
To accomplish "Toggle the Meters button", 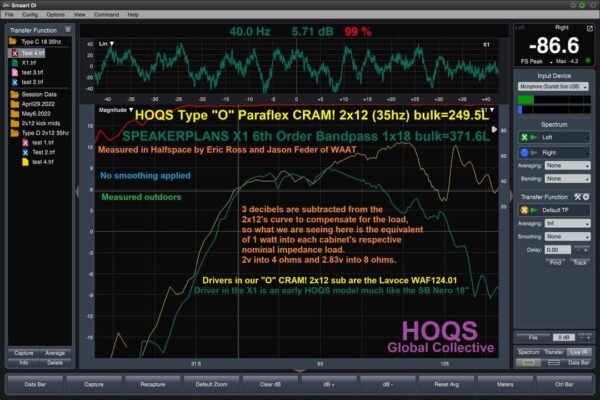I will 505,384.
